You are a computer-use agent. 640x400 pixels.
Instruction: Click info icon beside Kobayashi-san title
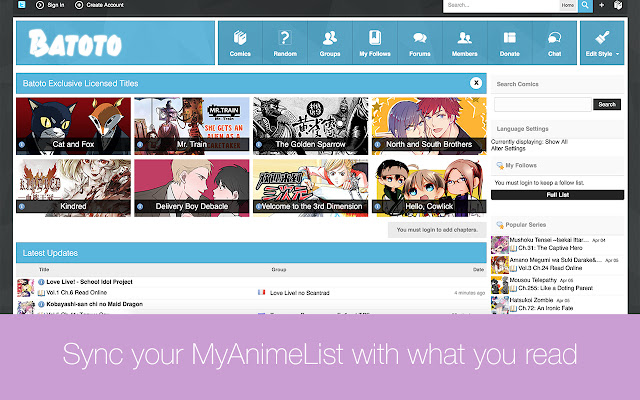(41, 304)
